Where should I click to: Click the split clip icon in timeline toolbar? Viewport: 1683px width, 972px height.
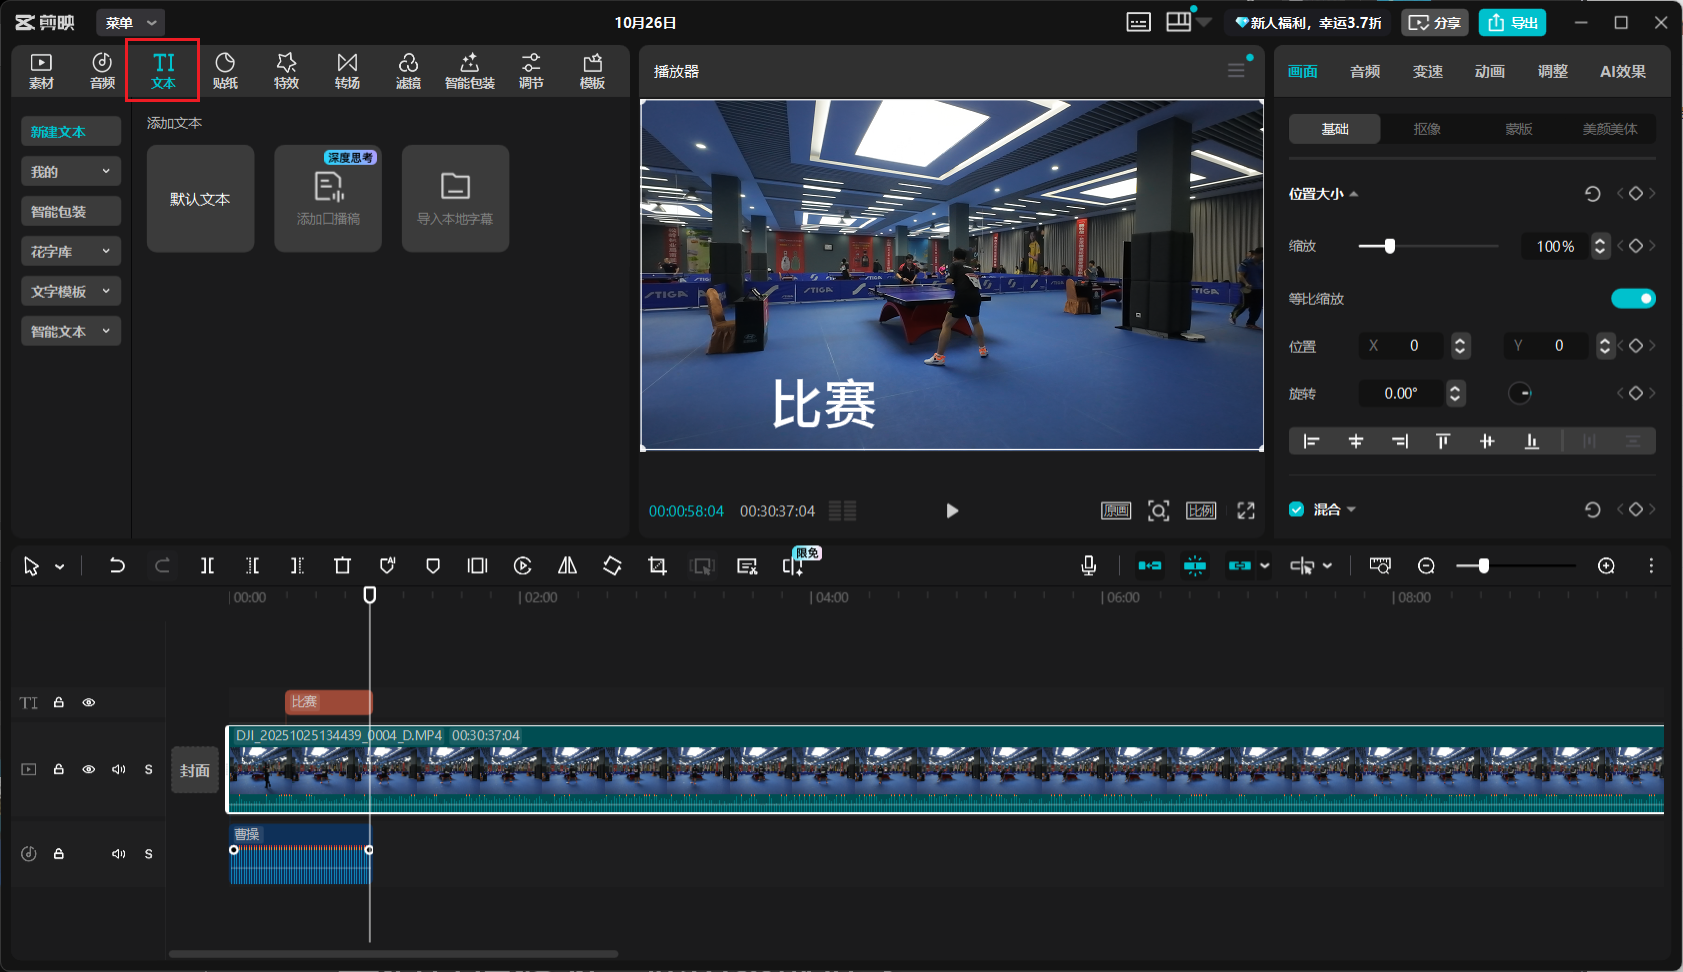coord(207,566)
